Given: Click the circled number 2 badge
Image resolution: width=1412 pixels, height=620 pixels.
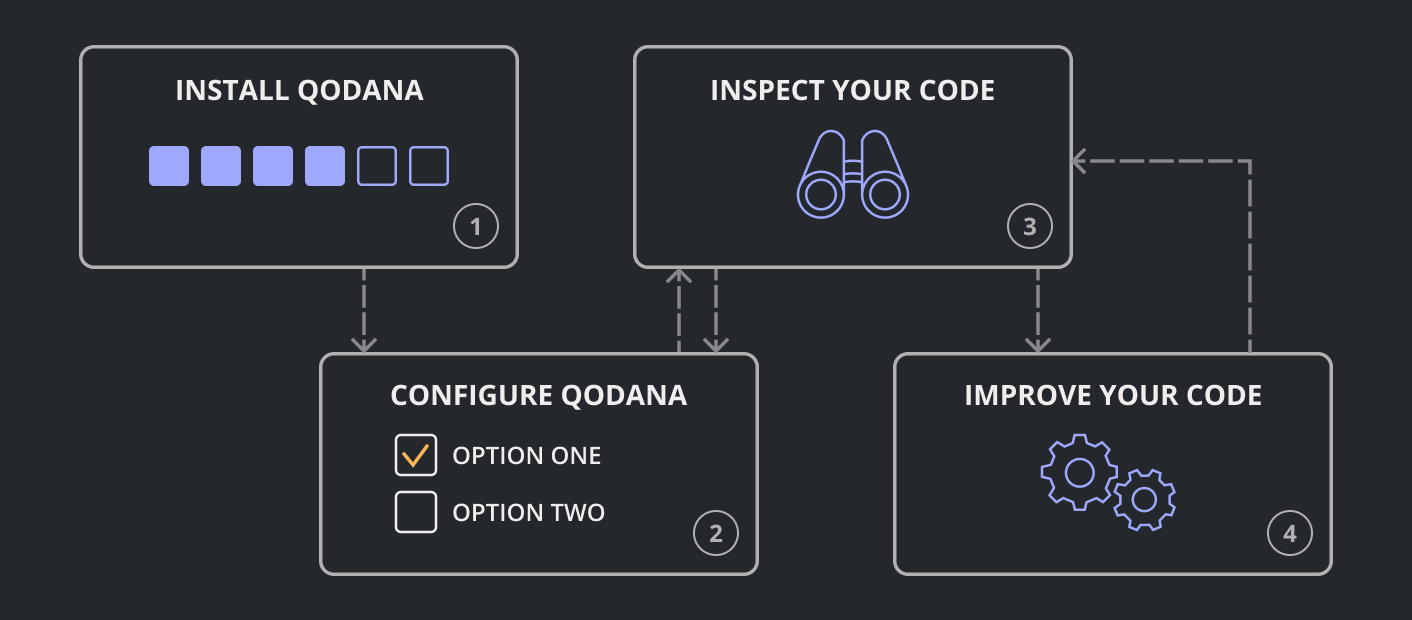Looking at the screenshot, I should click(716, 533).
